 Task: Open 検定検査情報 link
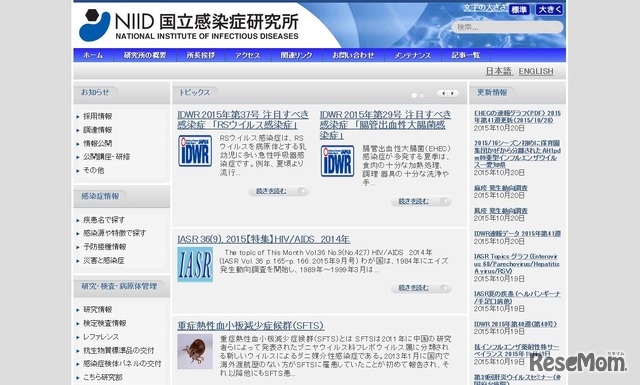[x=104, y=323]
